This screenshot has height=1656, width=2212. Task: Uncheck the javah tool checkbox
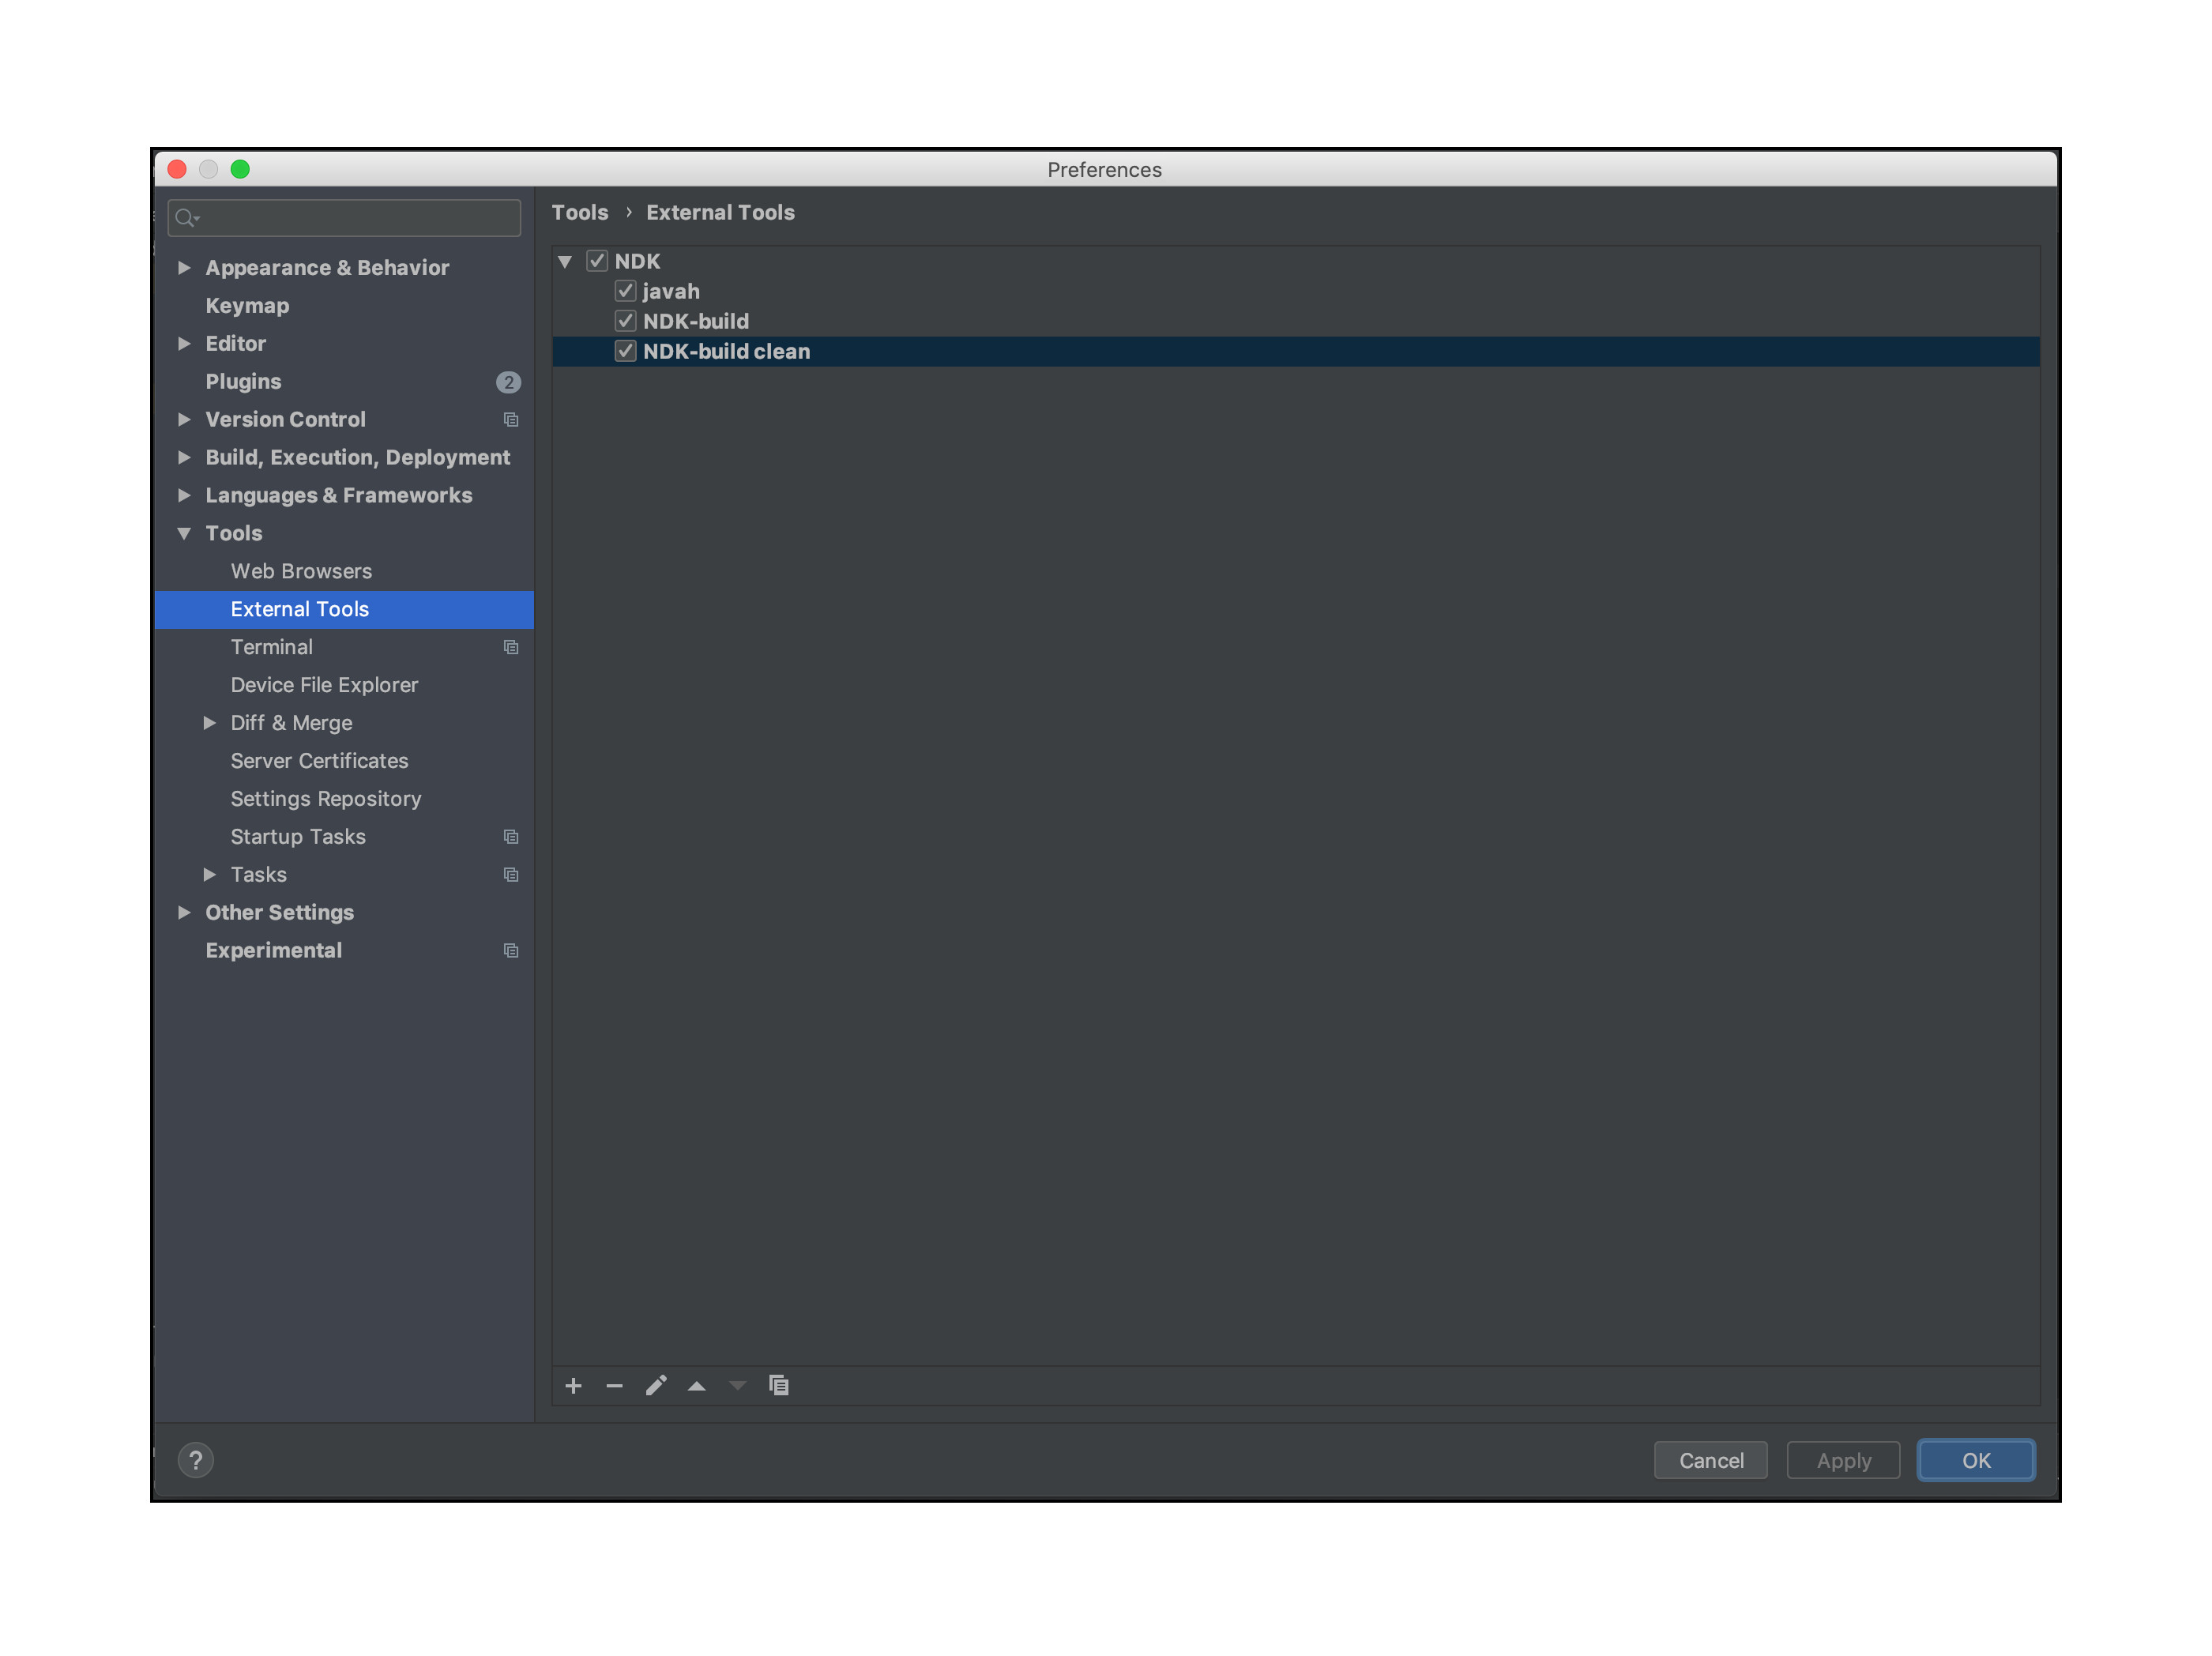(626, 291)
